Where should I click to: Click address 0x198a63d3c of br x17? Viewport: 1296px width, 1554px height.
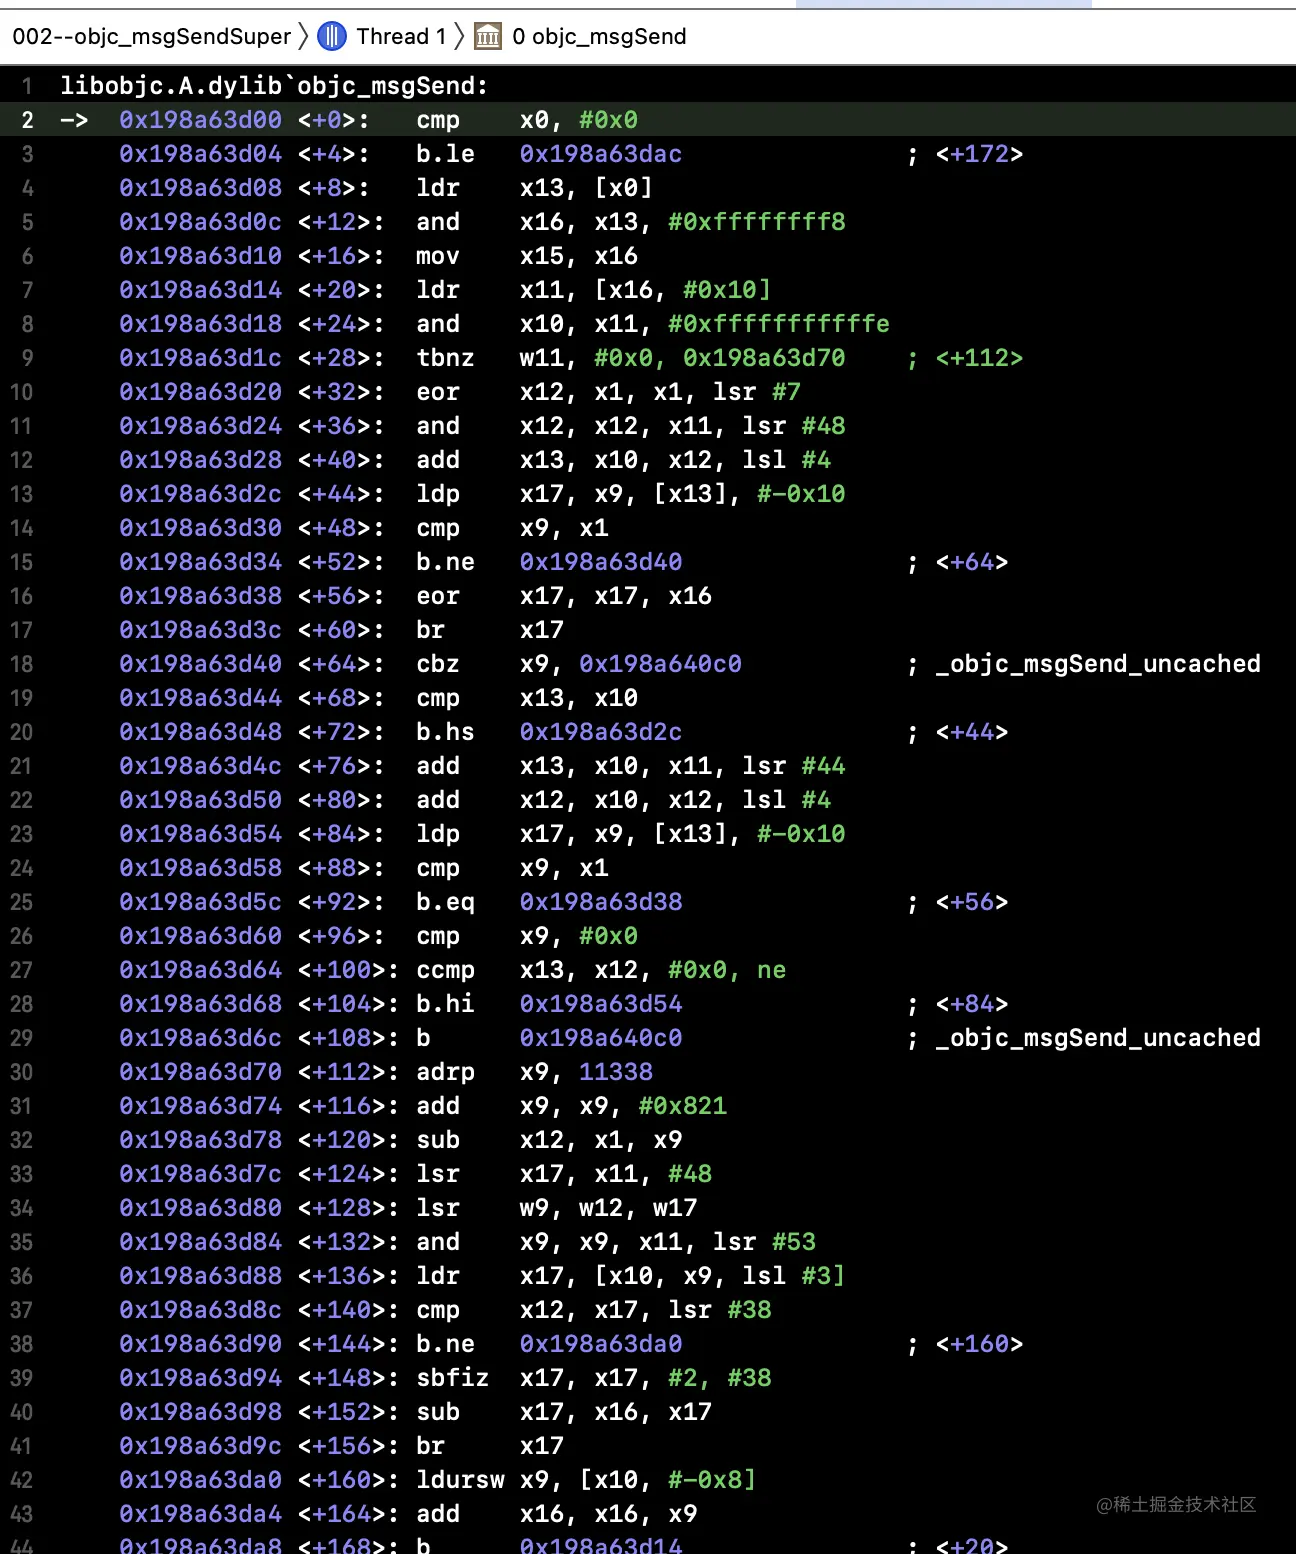[x=201, y=630]
